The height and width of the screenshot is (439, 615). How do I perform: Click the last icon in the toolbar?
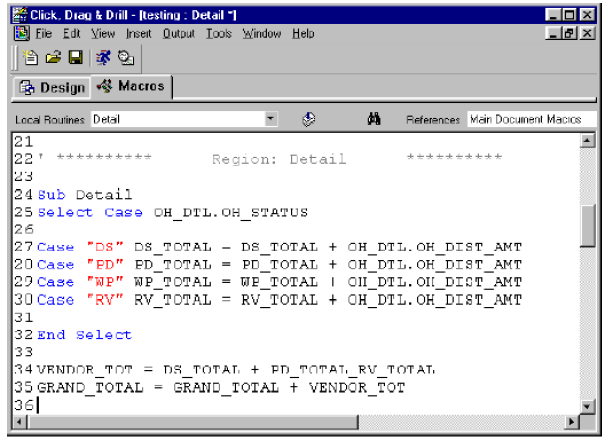pos(126,58)
